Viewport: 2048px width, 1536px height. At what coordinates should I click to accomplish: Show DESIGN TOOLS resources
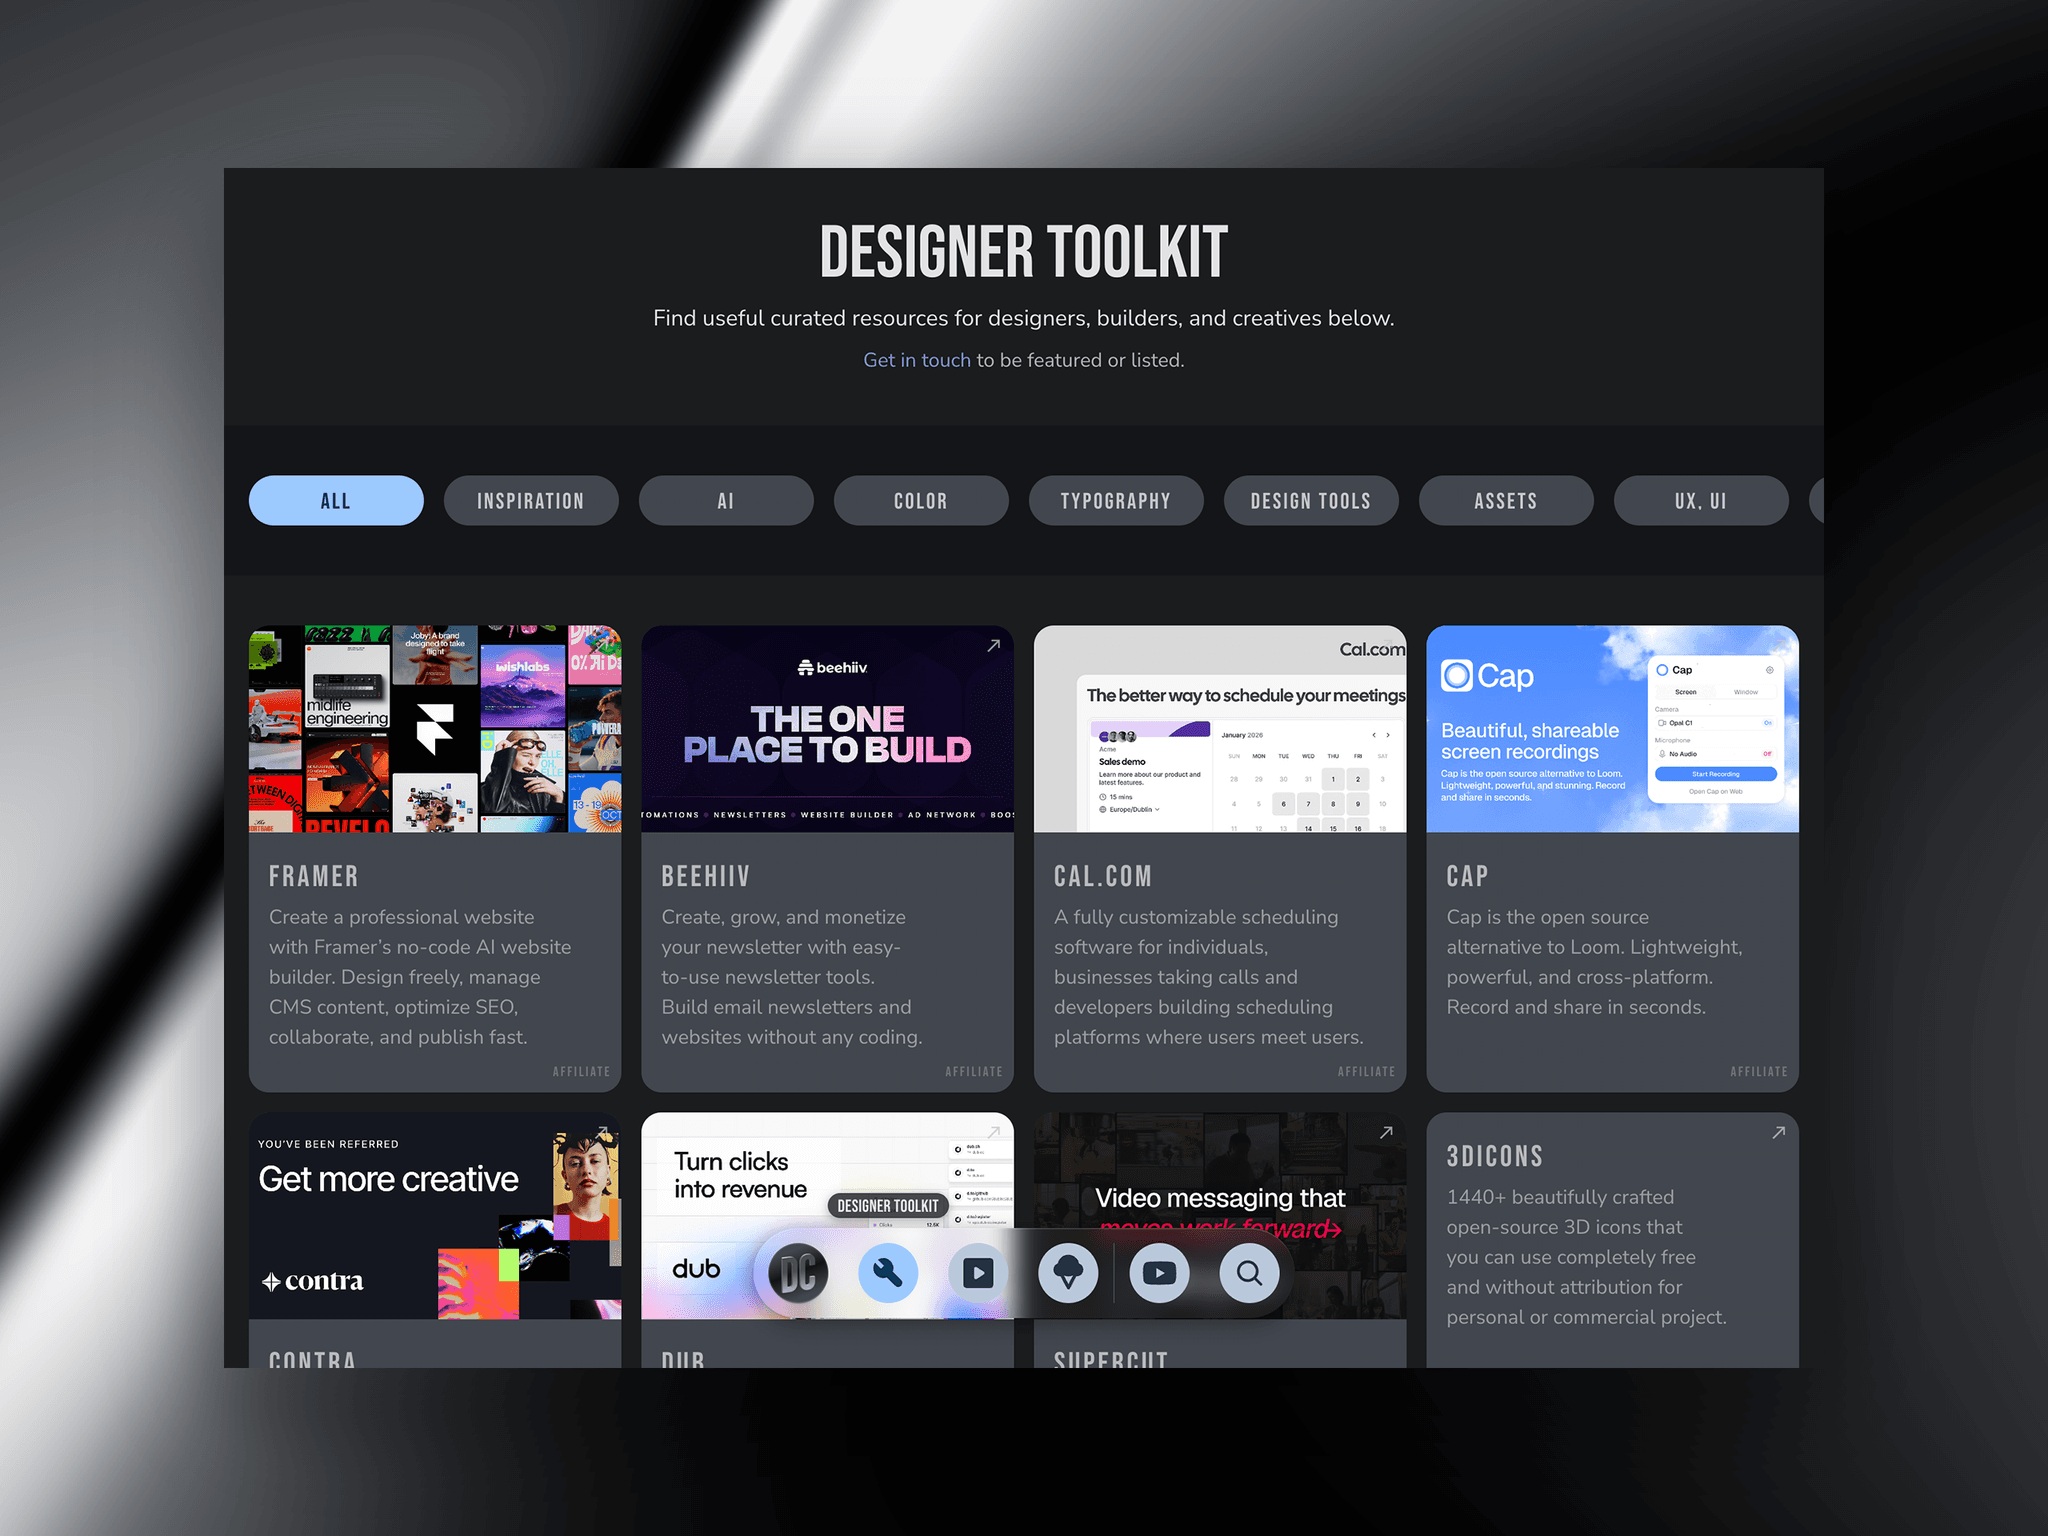[x=1311, y=501]
